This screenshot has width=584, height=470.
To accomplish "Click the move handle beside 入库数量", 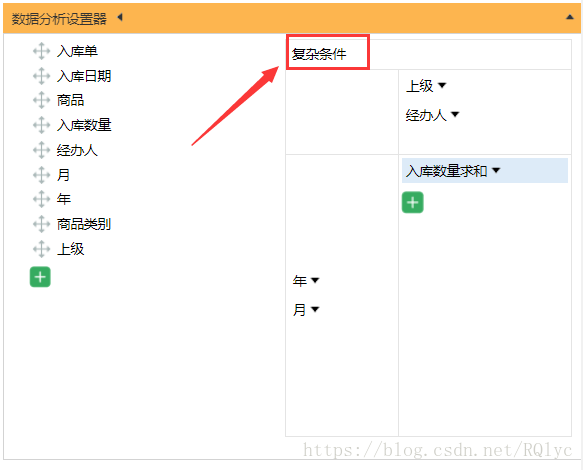I will [x=41, y=125].
